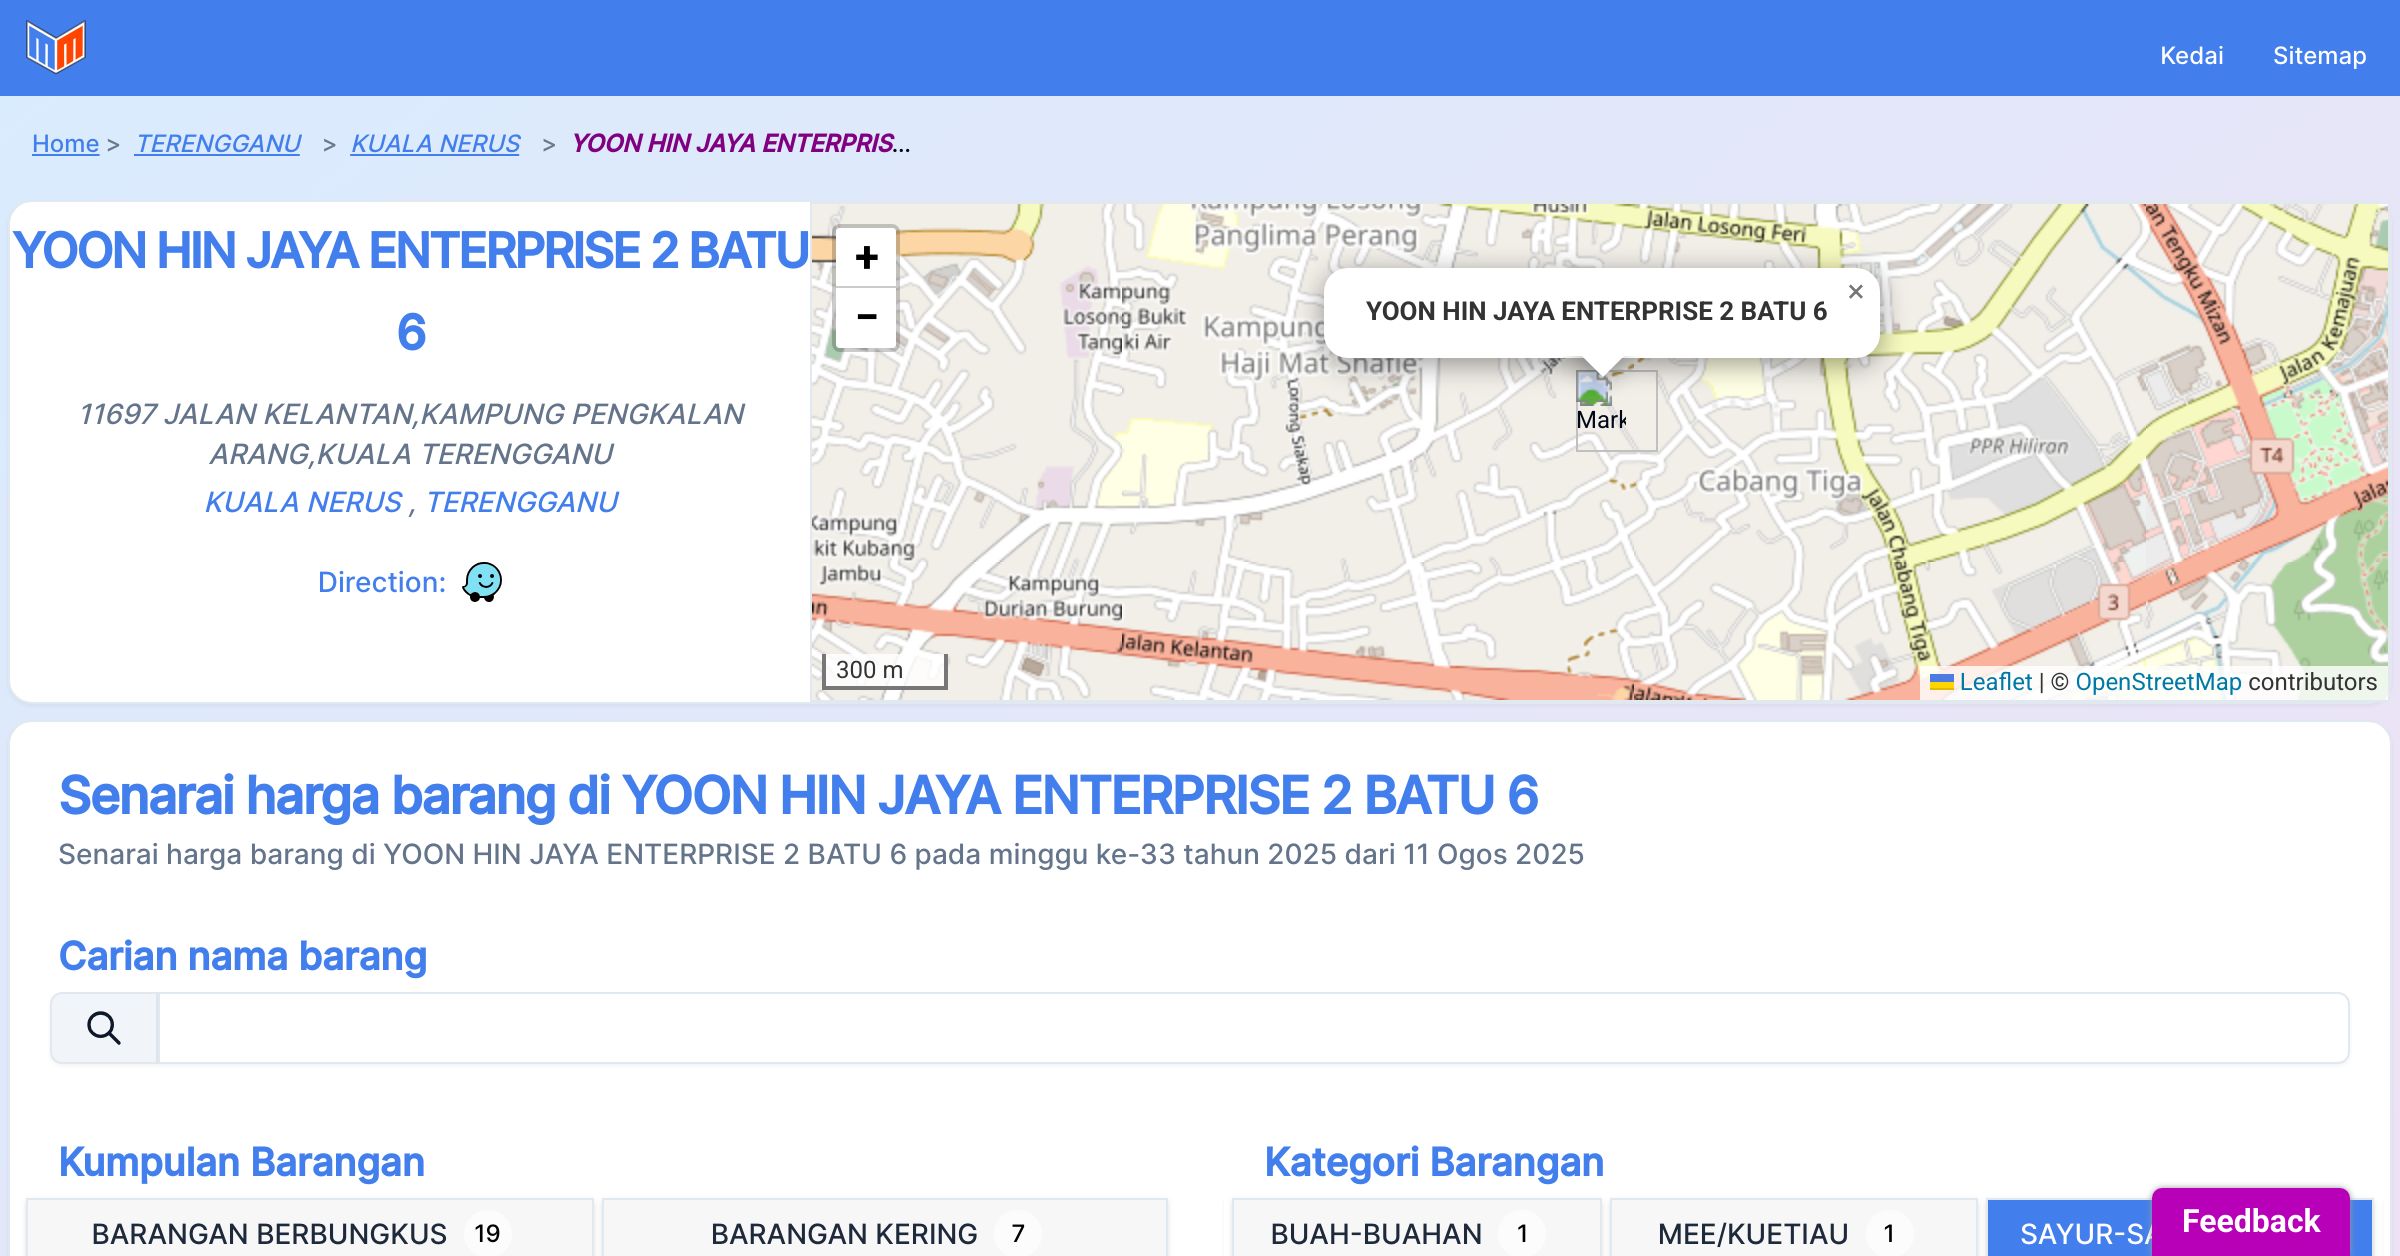Open TERENGGANU breadcrumb link
Viewport: 2400px width, 1256px height.
pyautogui.click(x=218, y=144)
